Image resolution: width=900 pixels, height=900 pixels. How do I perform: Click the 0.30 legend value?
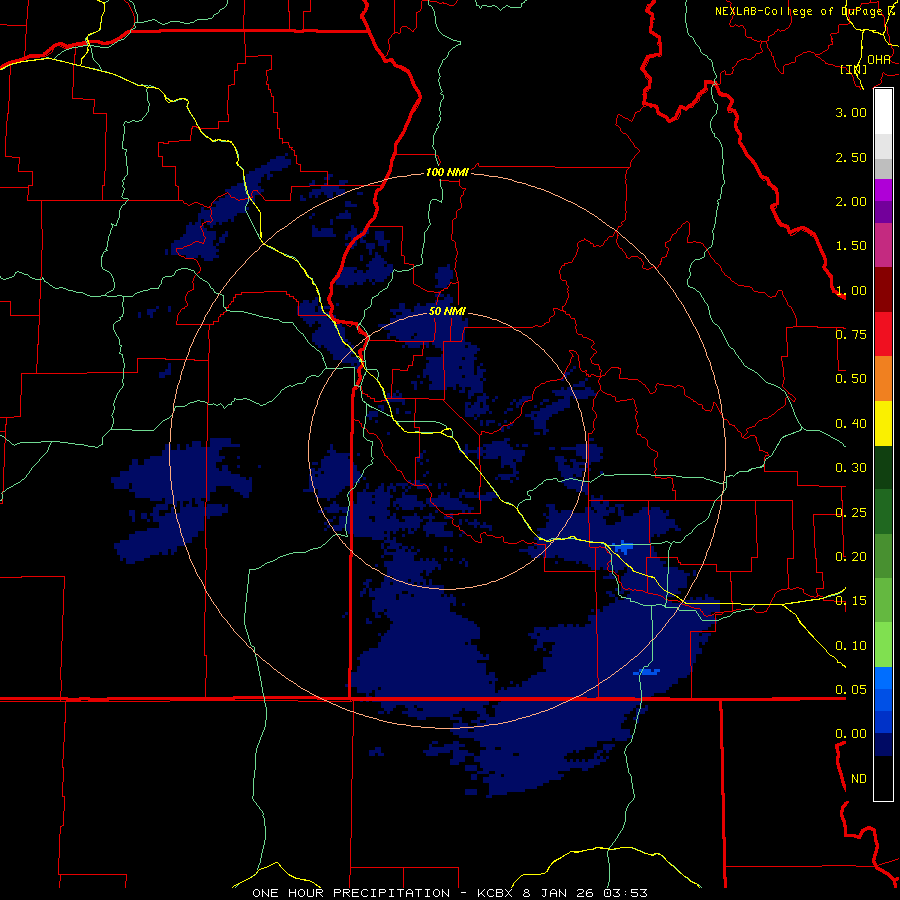pyautogui.click(x=851, y=467)
